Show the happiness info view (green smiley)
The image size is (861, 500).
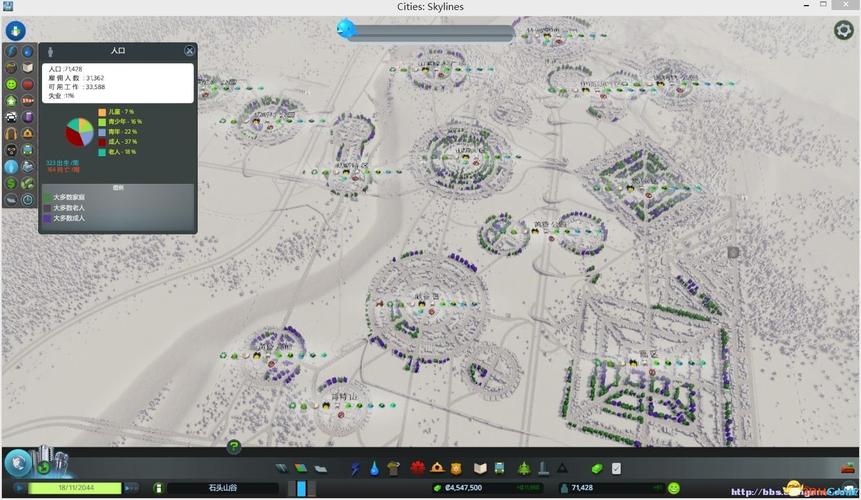12,85
